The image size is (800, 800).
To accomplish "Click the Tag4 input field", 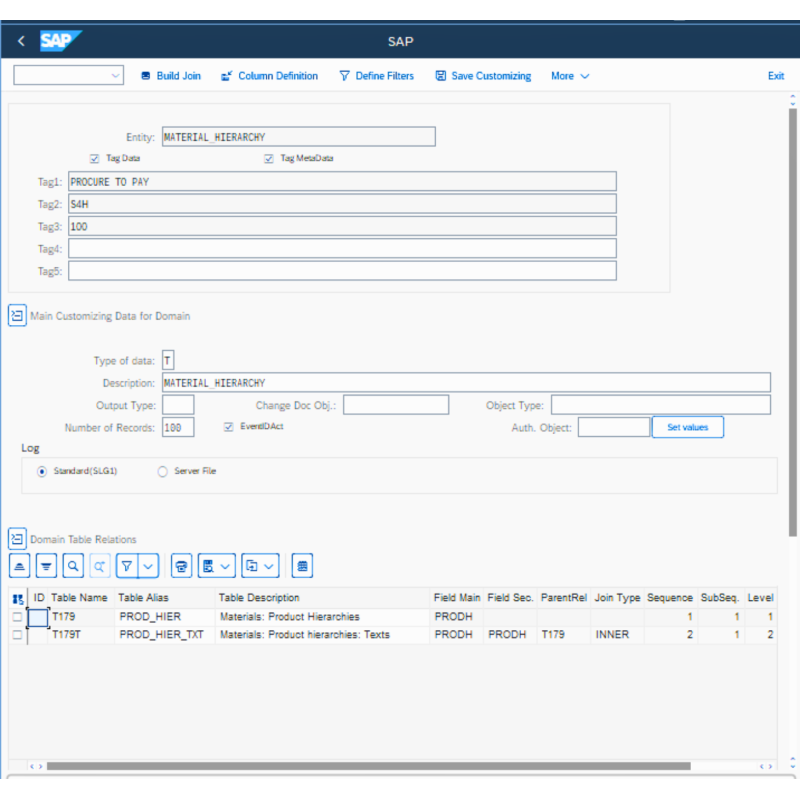I will [342, 249].
